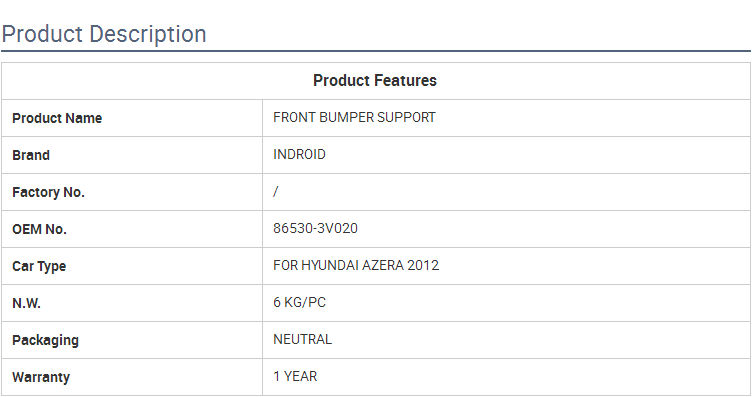Select FRONT BUMPER SUPPORT text
This screenshot has height=397, width=752.
[x=354, y=117]
